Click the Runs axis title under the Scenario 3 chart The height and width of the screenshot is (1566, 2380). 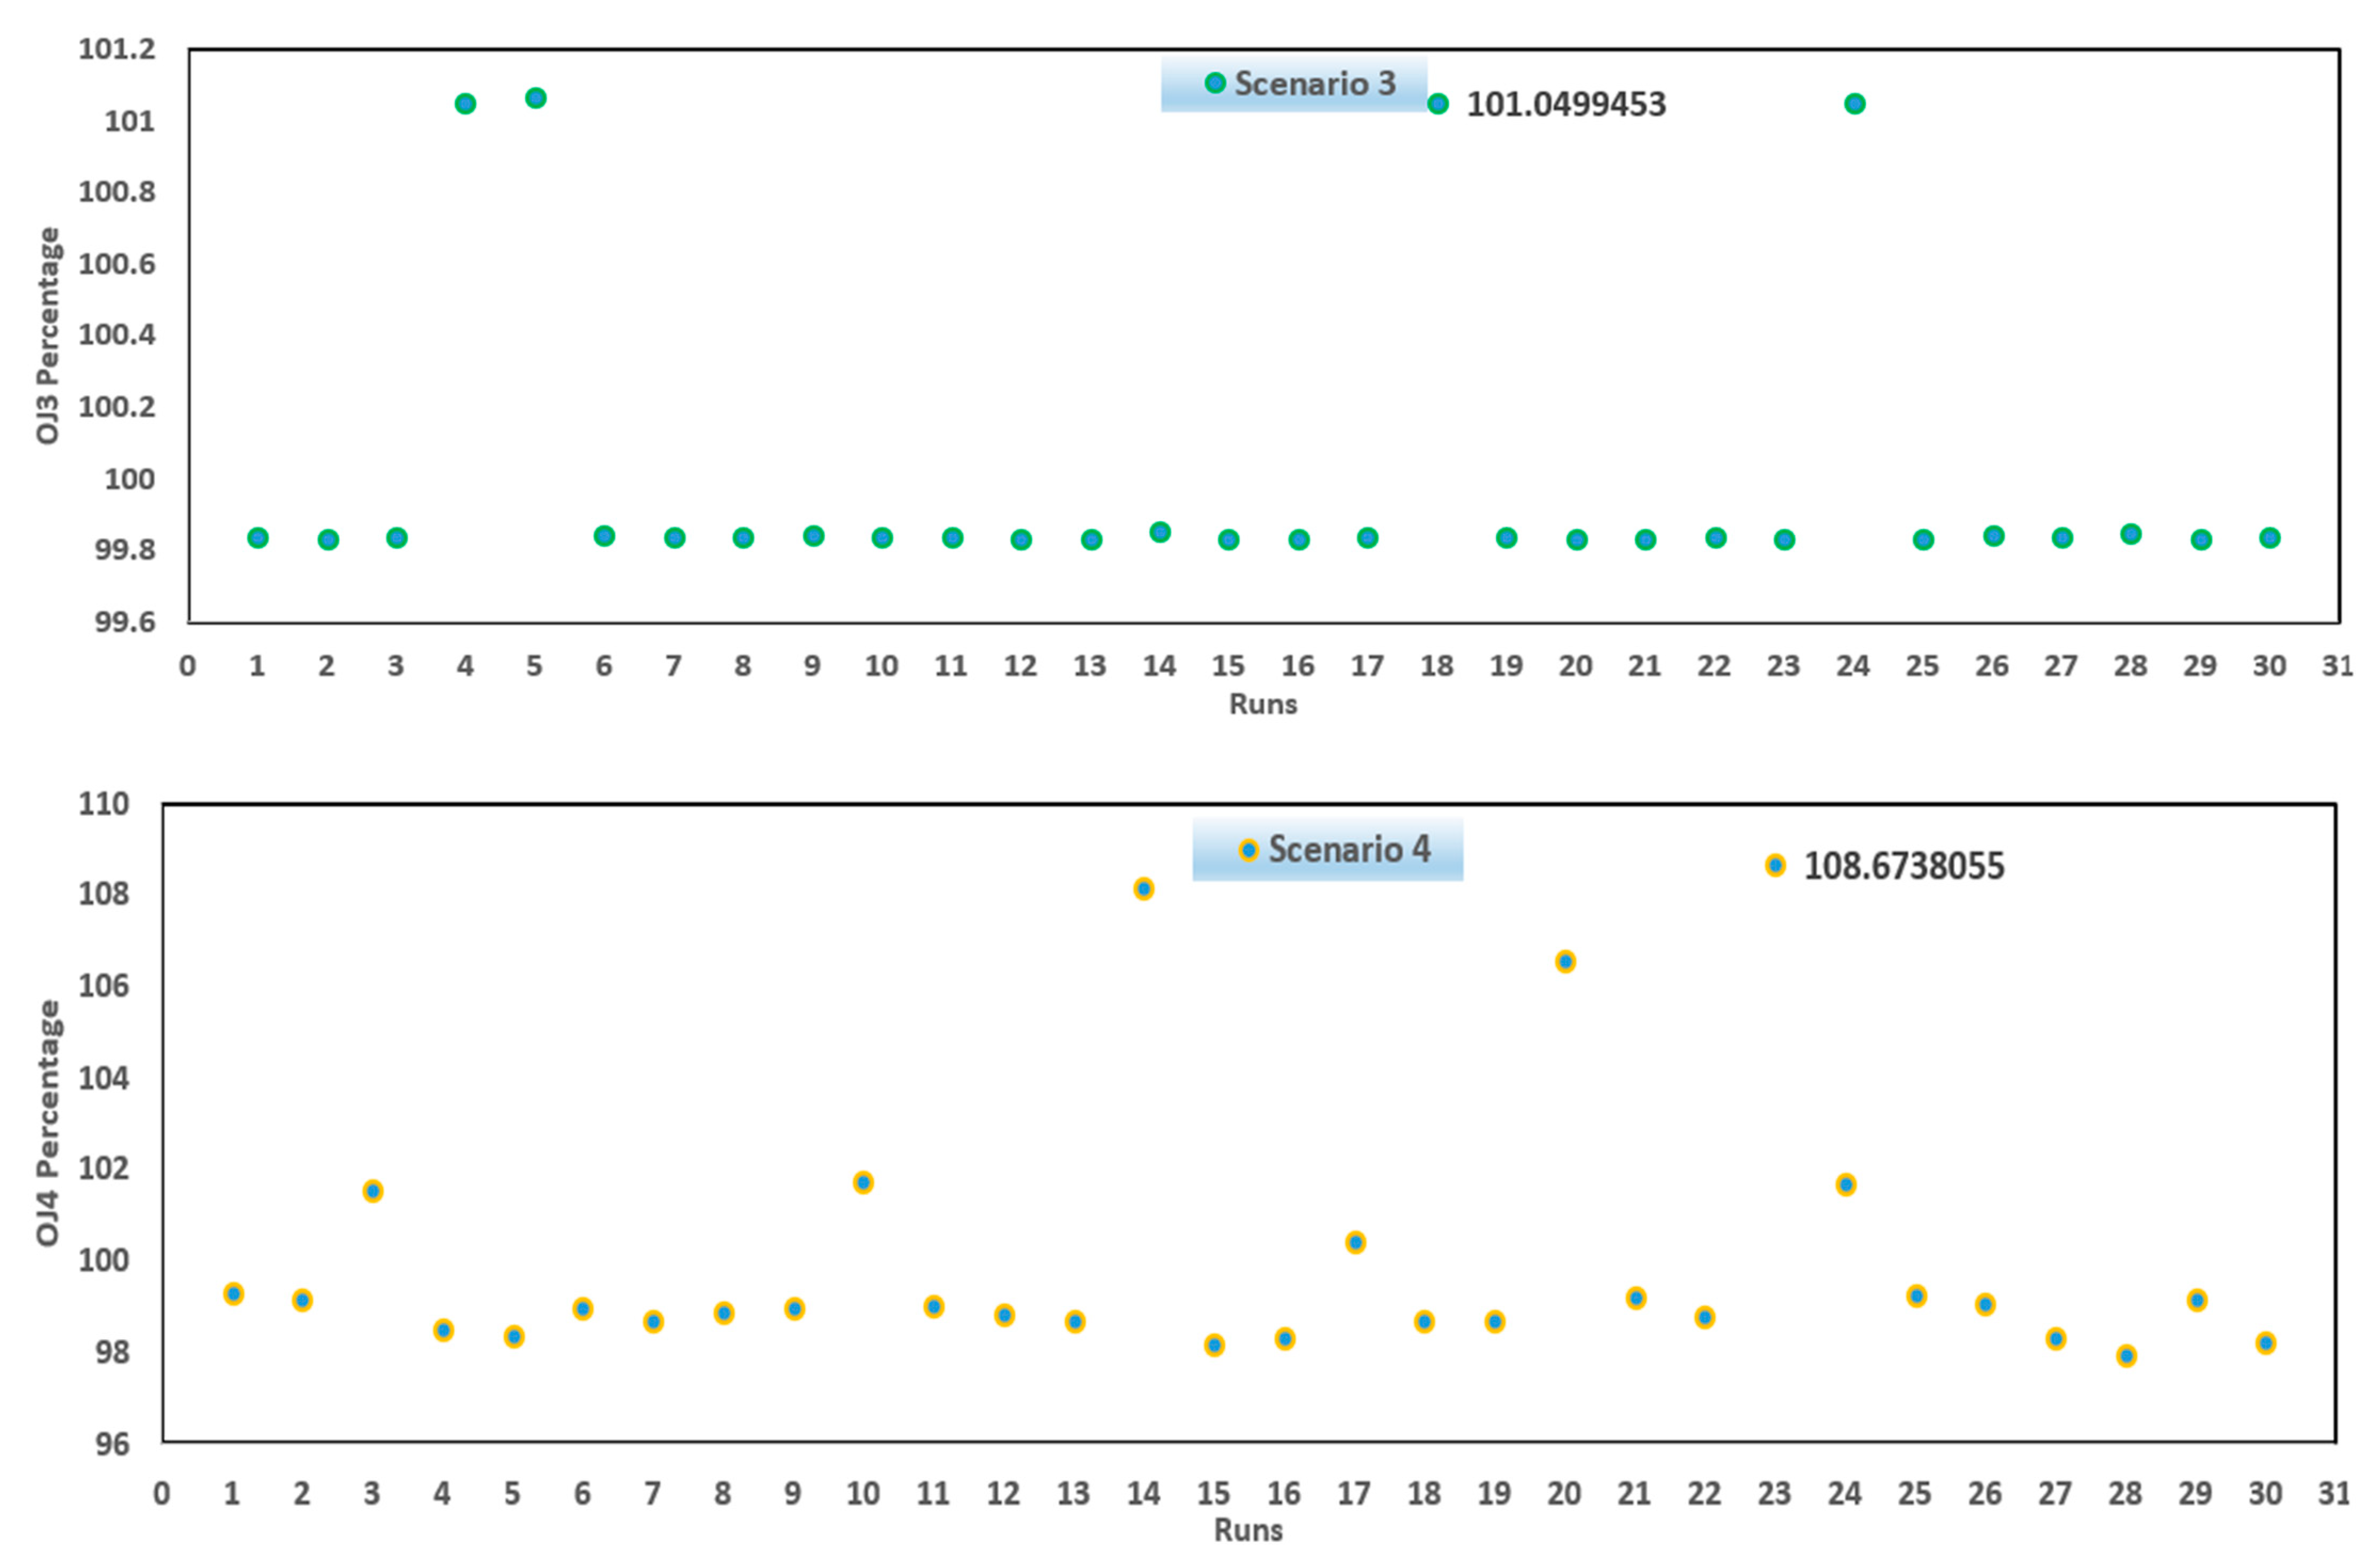point(1263,704)
